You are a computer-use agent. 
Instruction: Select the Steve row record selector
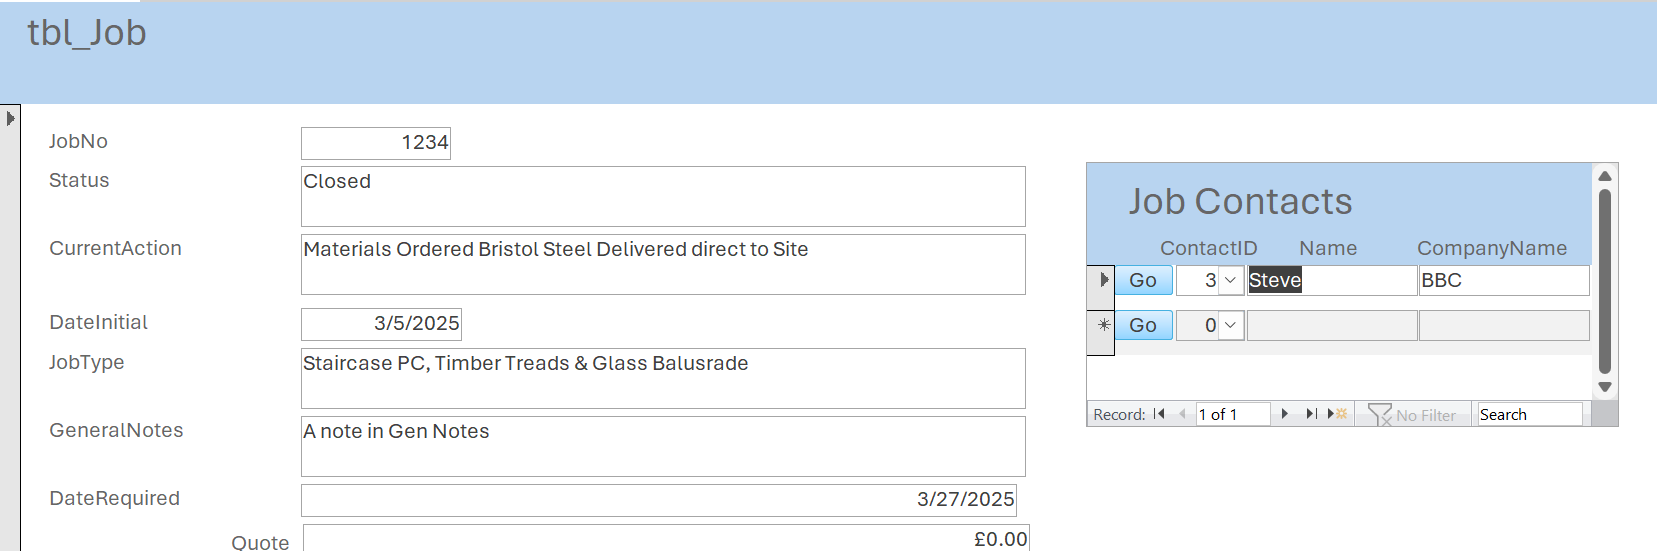1101,280
